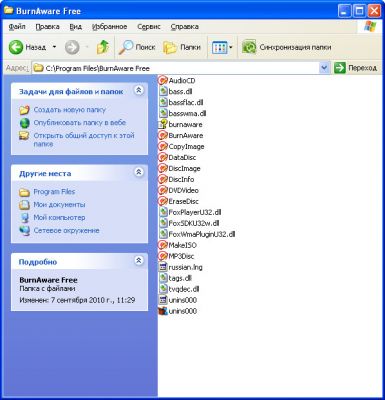Click Открыть общий доступ к этой папке

84,139
